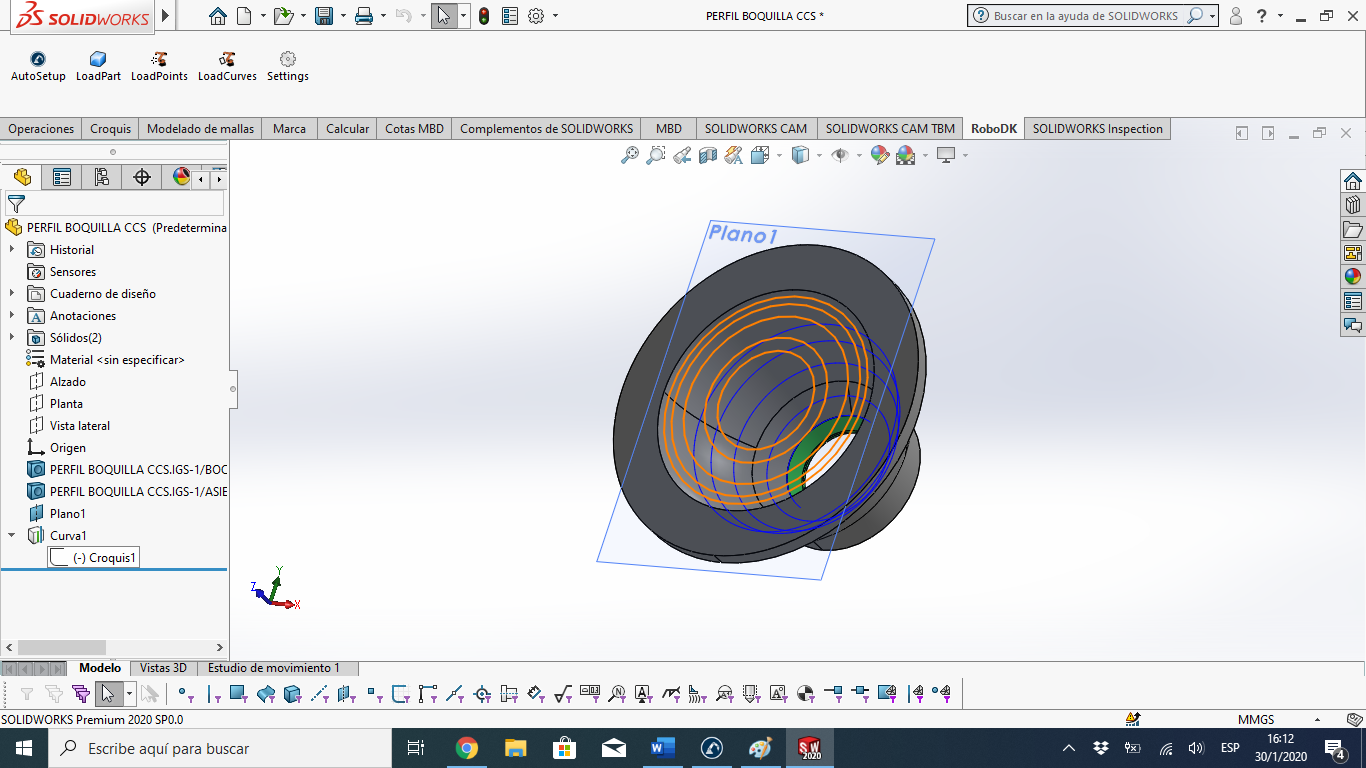1366x768 pixels.
Task: Open the DimXpertManager crosshair tab
Action: tap(142, 178)
